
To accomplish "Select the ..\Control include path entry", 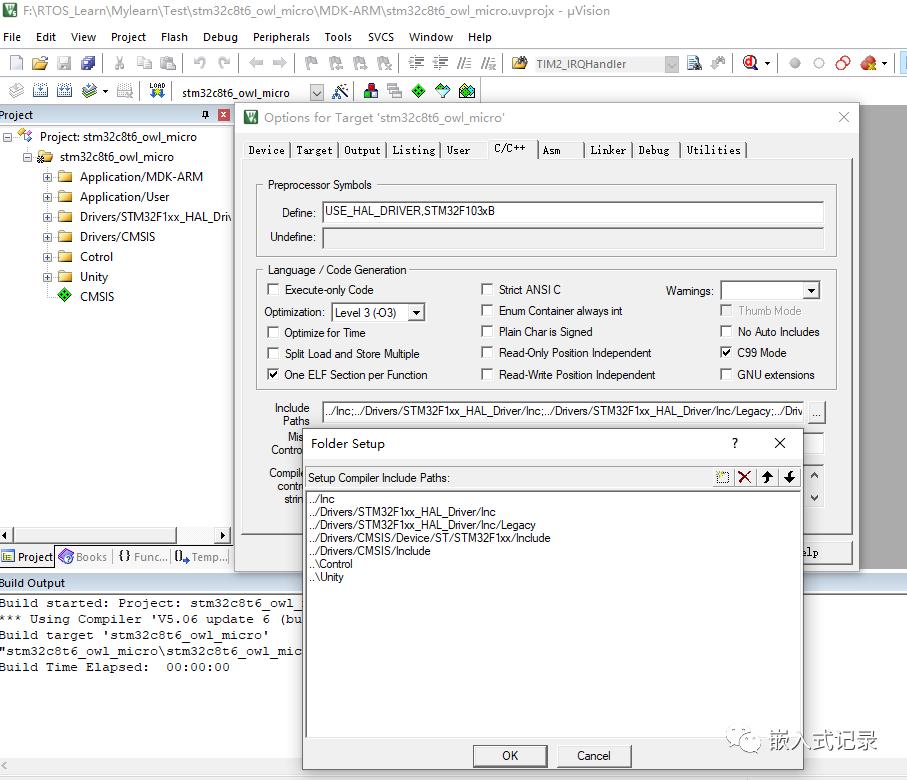I will pos(331,564).
